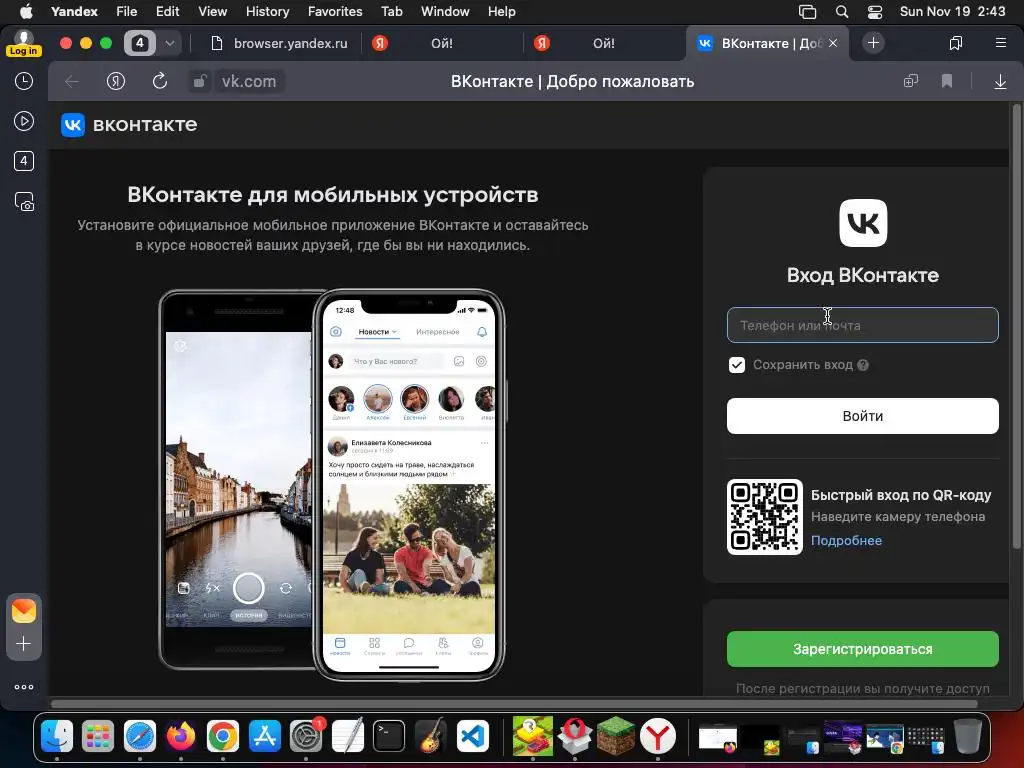Open the downloads arrow icon

click(1000, 82)
